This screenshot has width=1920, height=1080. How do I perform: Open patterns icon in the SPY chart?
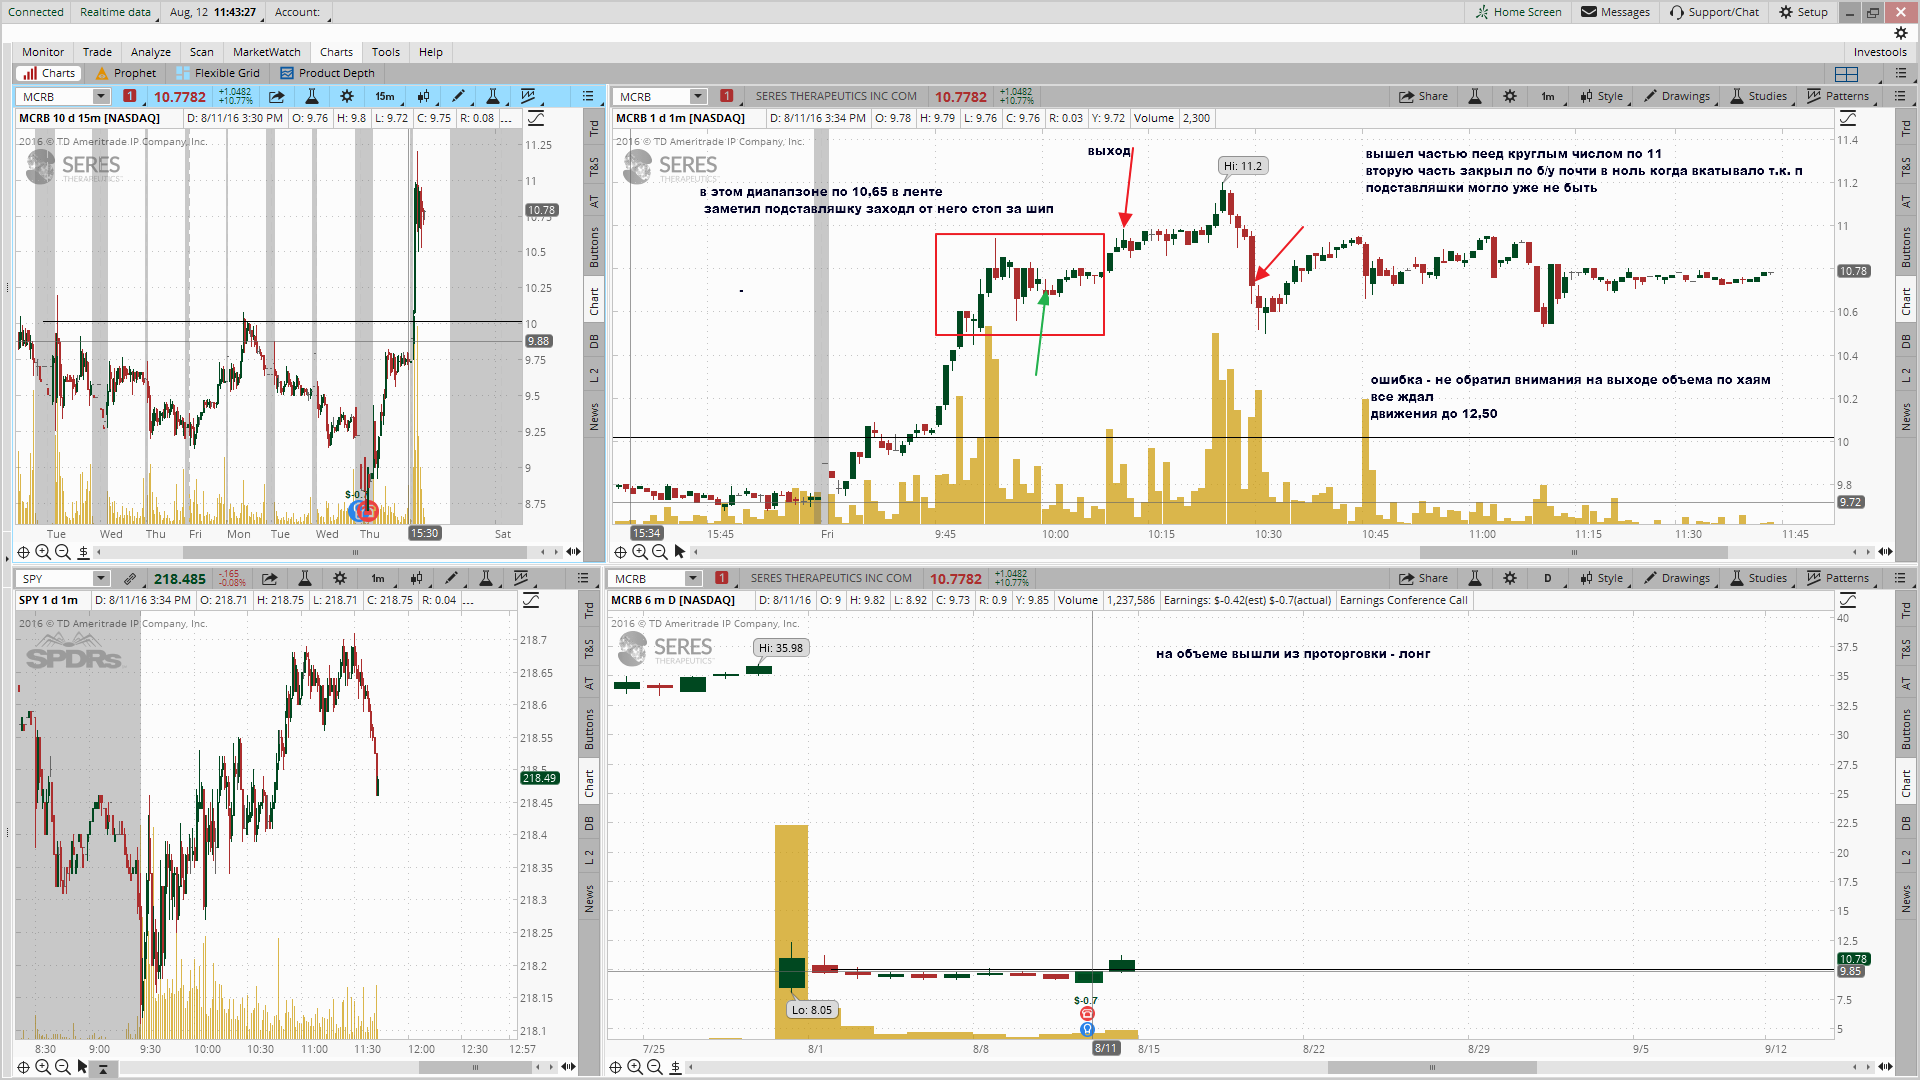point(522,579)
